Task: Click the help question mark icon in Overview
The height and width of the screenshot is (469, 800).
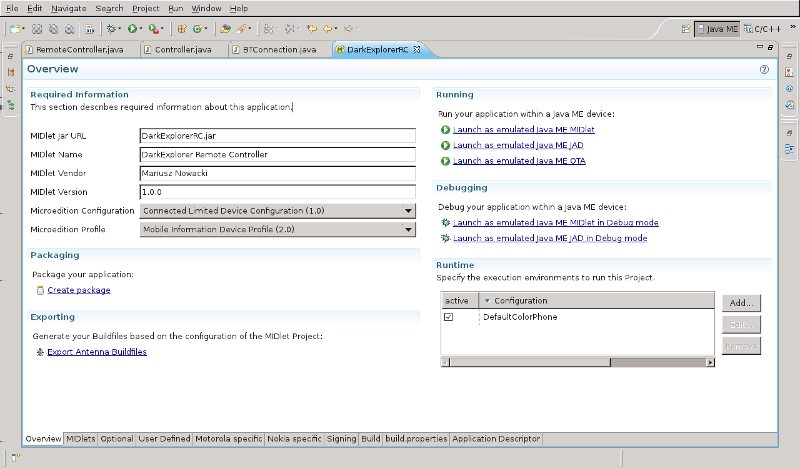Action: (x=764, y=69)
